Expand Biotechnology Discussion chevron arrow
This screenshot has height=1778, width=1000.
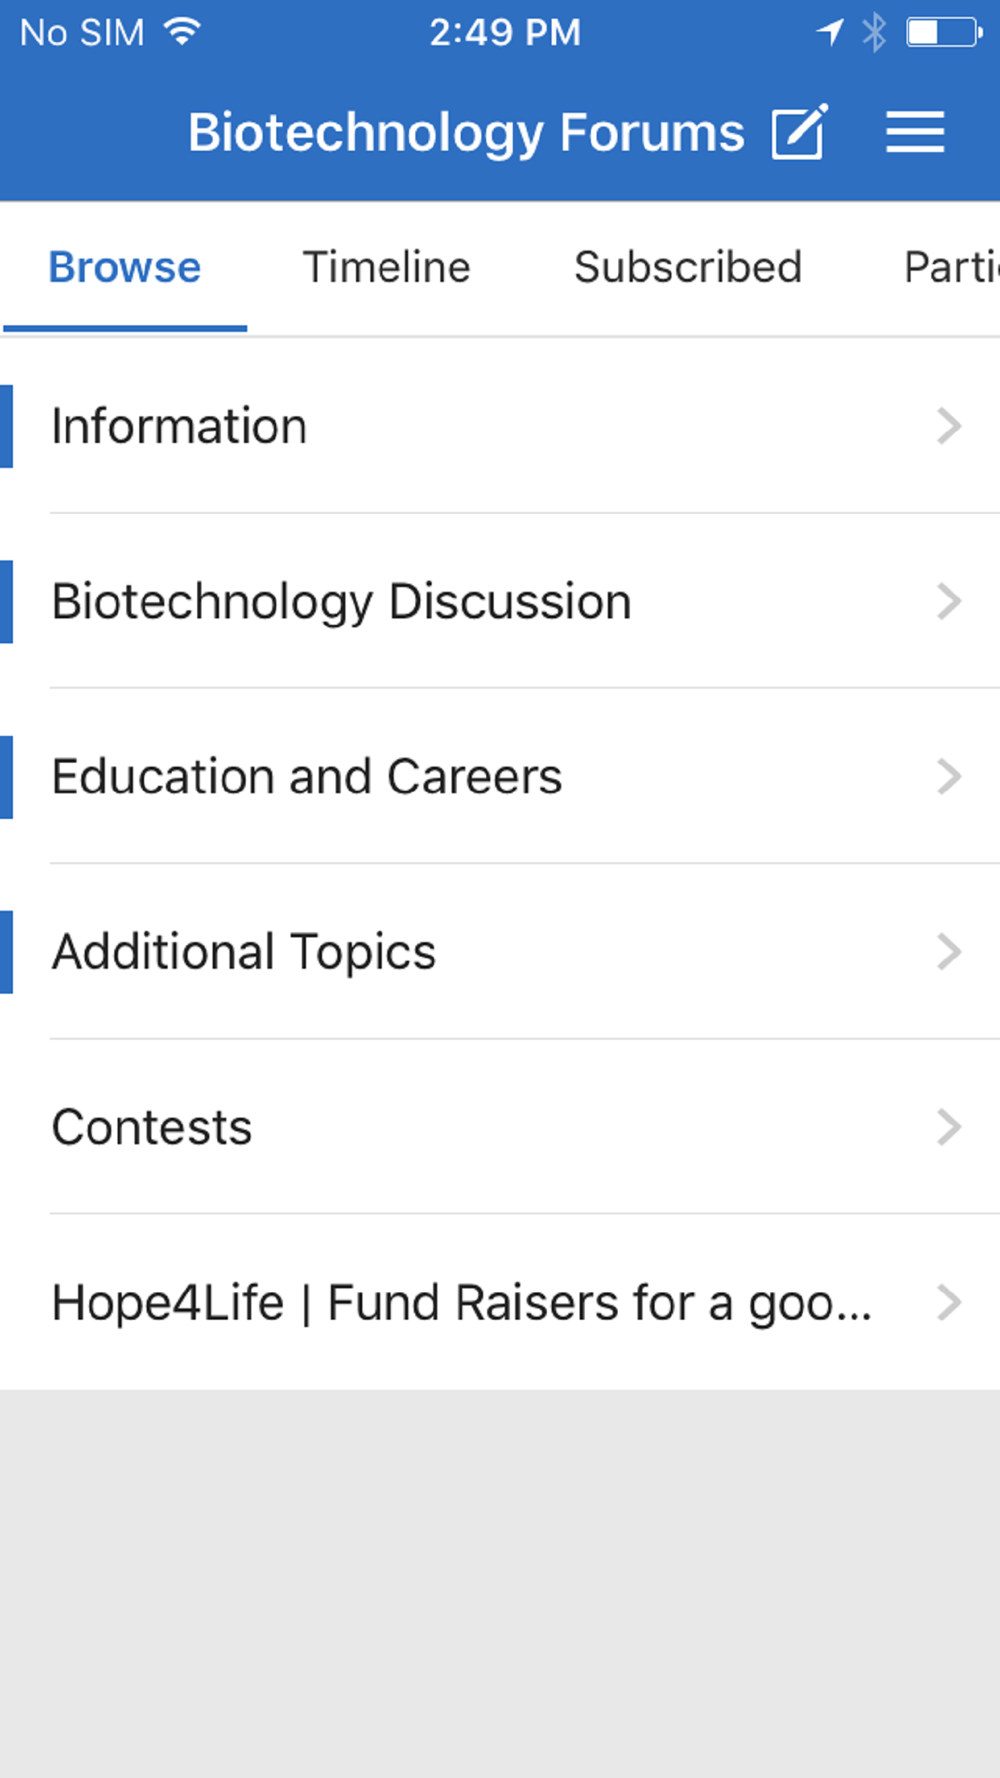[949, 601]
